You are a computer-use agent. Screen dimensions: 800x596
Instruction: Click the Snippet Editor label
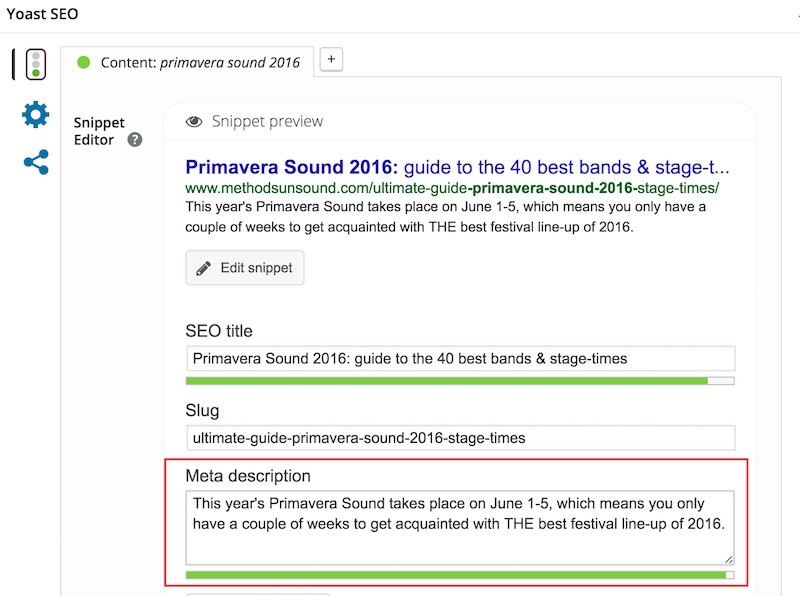pos(99,131)
